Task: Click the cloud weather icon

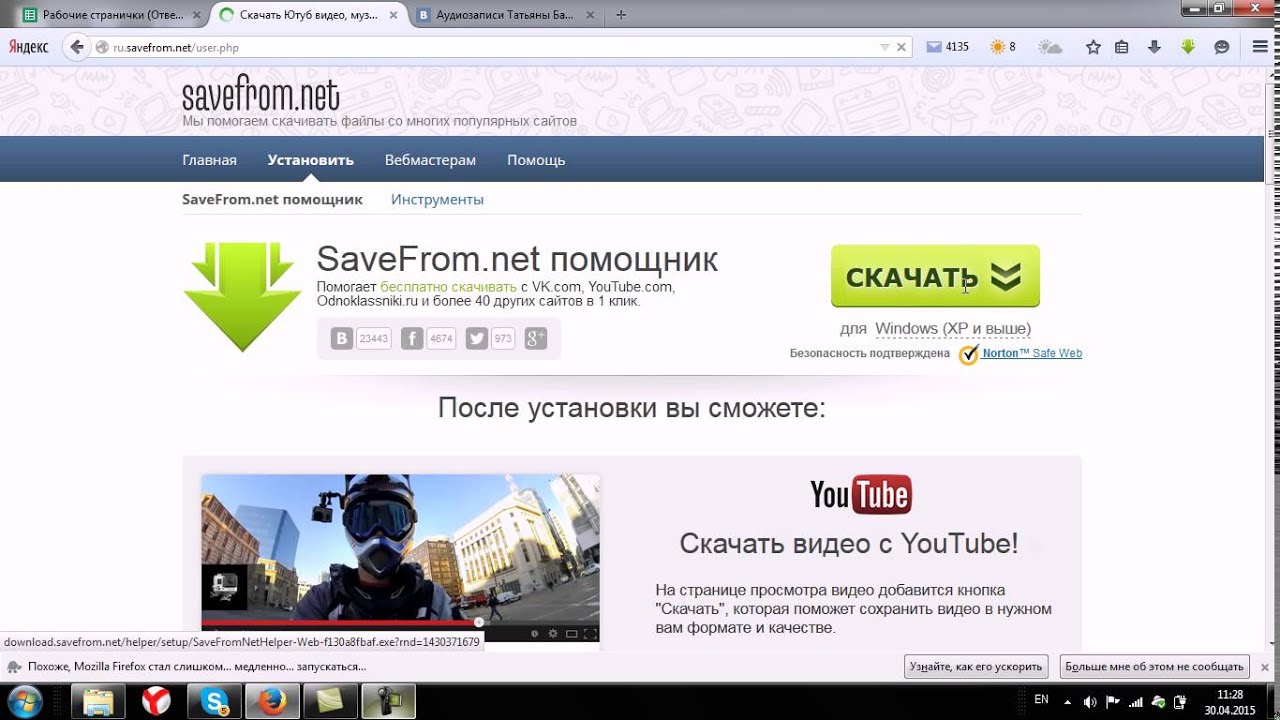Action: point(1050,47)
